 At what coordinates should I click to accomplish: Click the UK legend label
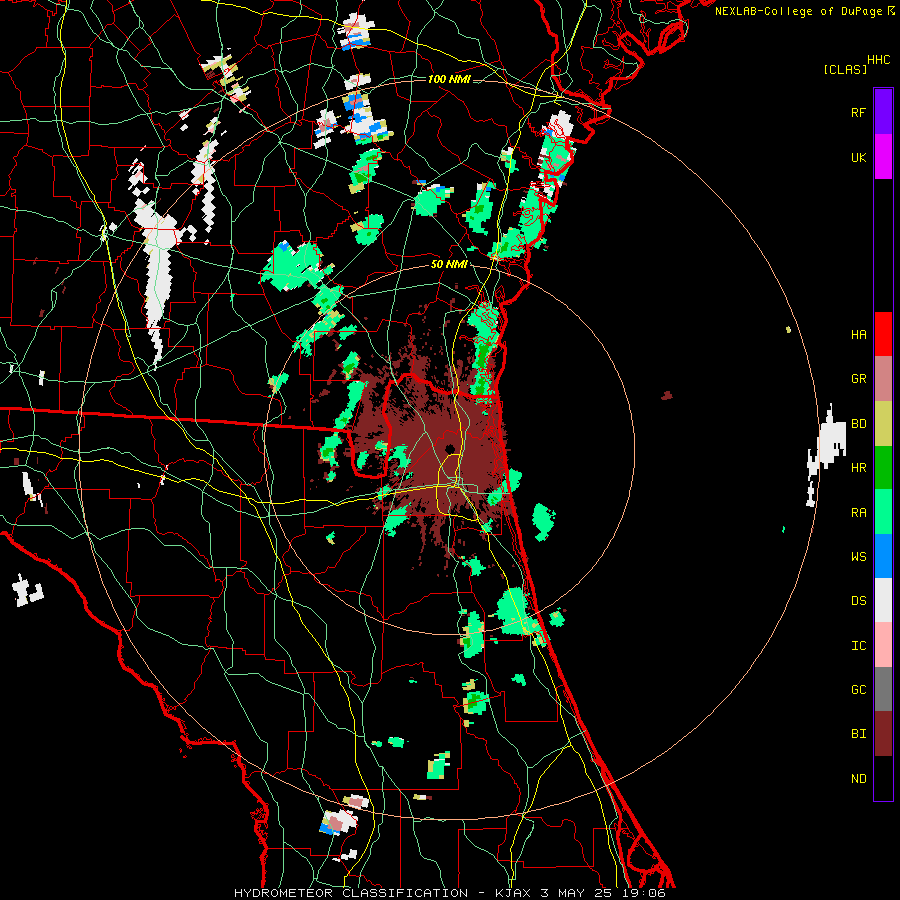858,157
